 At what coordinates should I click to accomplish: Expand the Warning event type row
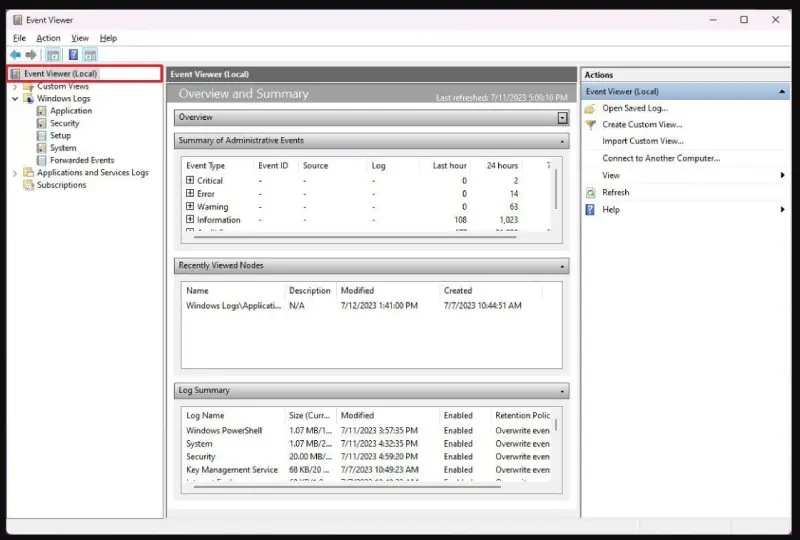point(190,206)
